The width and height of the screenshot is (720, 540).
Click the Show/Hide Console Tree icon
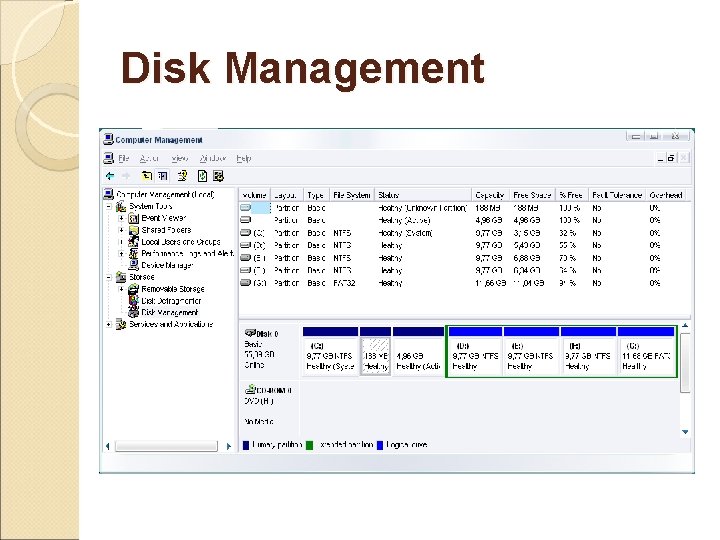coord(163,176)
